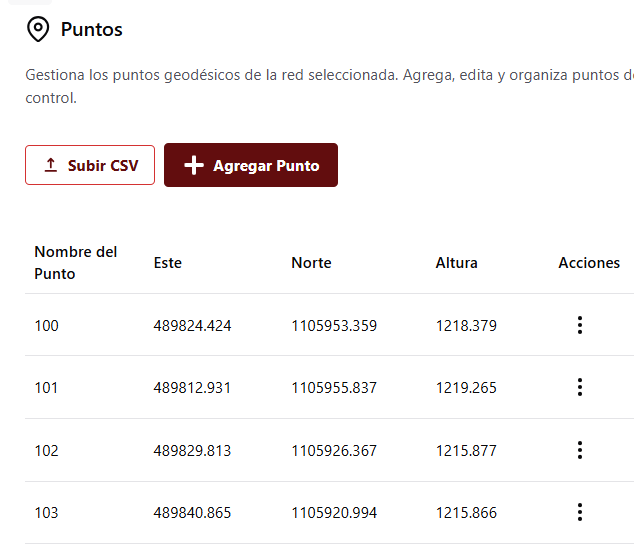Click the Norte column header

click(311, 263)
